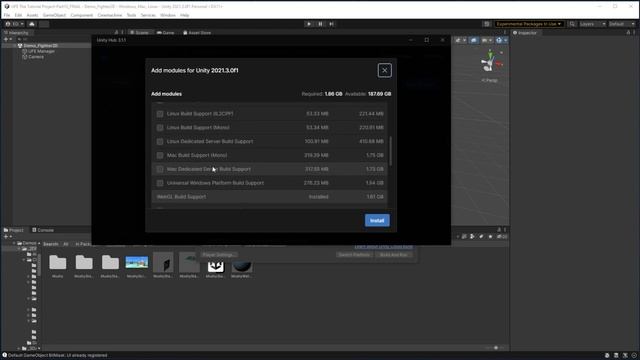
Task: Select the Project tab
Action: point(14,230)
